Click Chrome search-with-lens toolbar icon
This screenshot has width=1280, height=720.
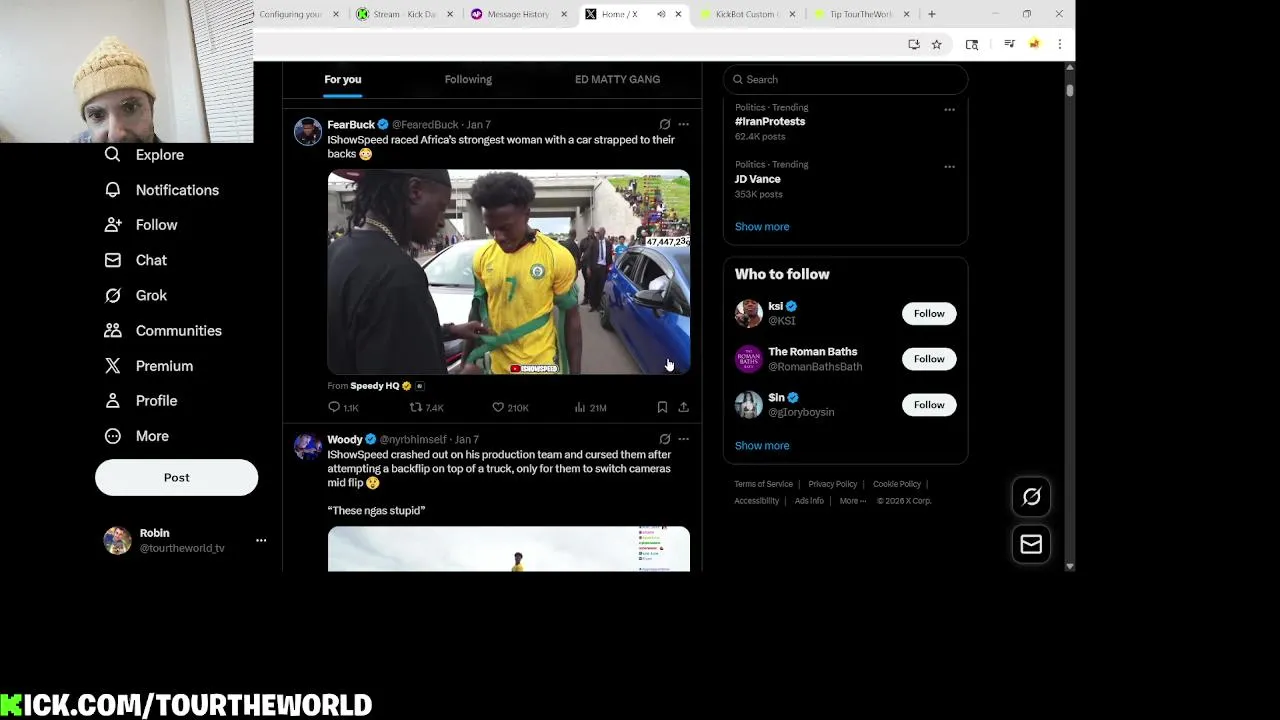[971, 44]
